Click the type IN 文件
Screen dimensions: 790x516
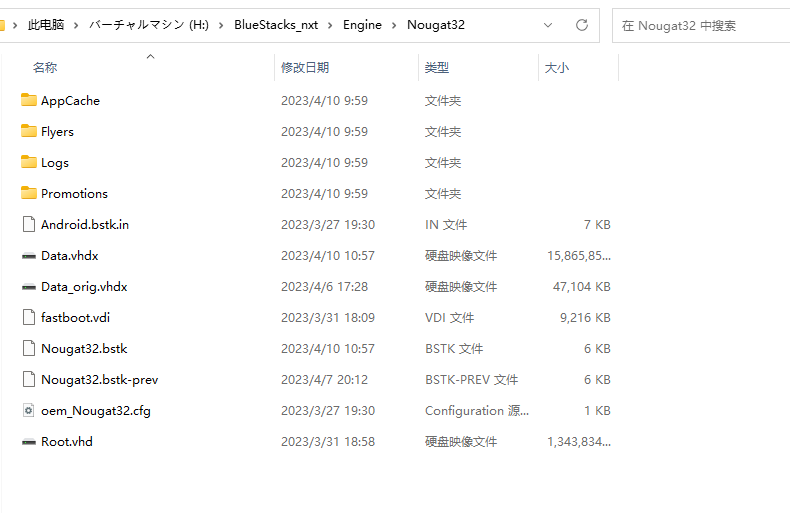click(446, 224)
